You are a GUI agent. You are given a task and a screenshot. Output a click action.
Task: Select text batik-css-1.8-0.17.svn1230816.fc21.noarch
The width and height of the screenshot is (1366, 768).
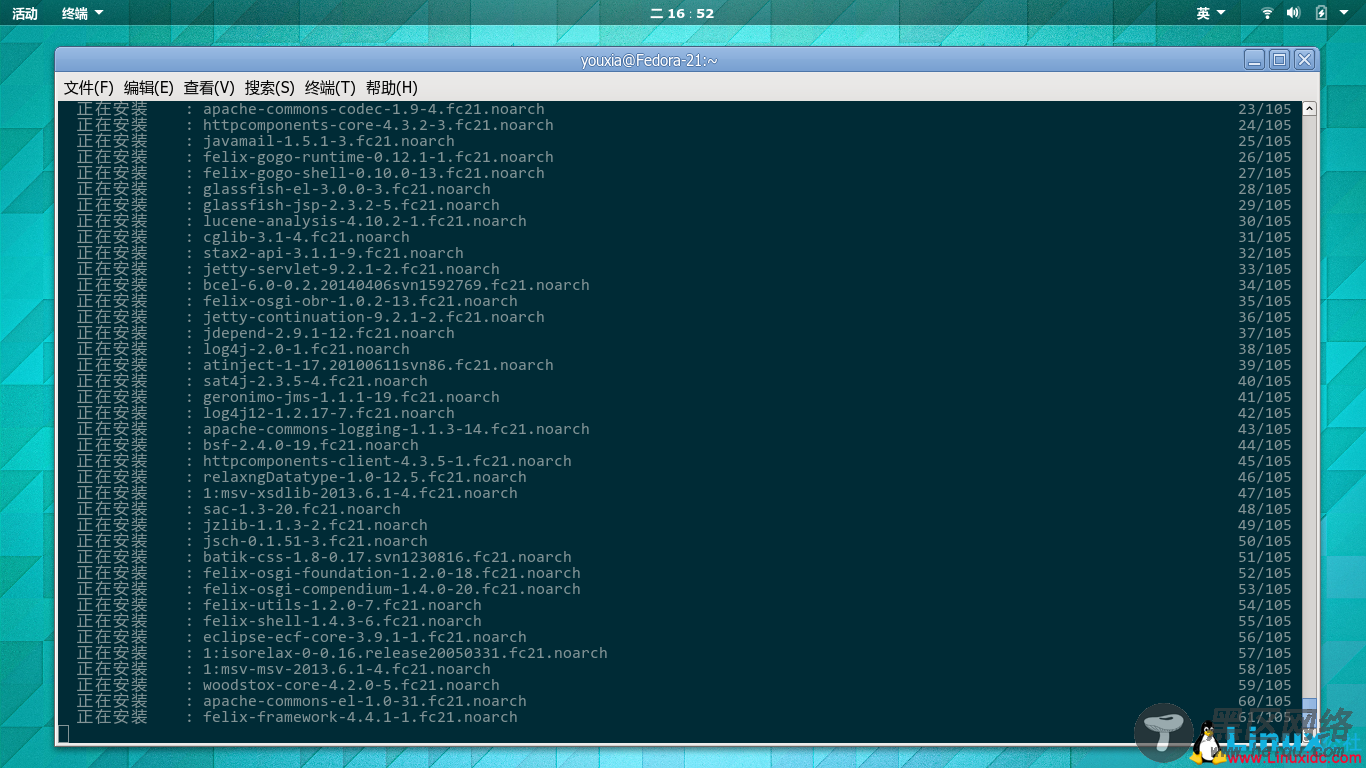(x=387, y=557)
